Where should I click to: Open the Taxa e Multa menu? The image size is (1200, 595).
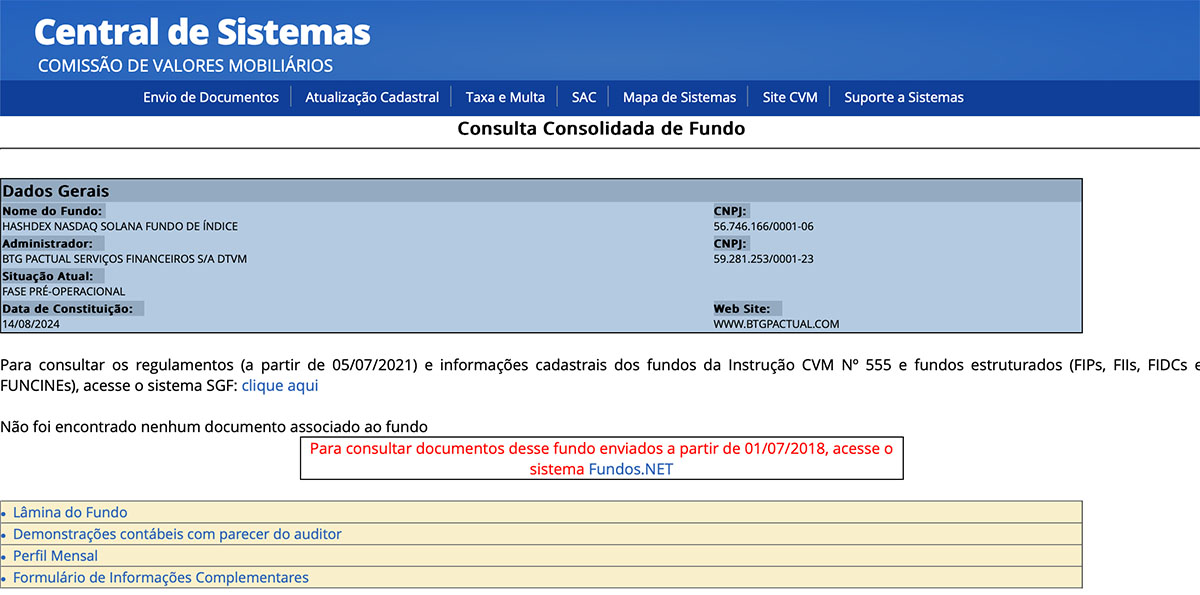coord(505,97)
